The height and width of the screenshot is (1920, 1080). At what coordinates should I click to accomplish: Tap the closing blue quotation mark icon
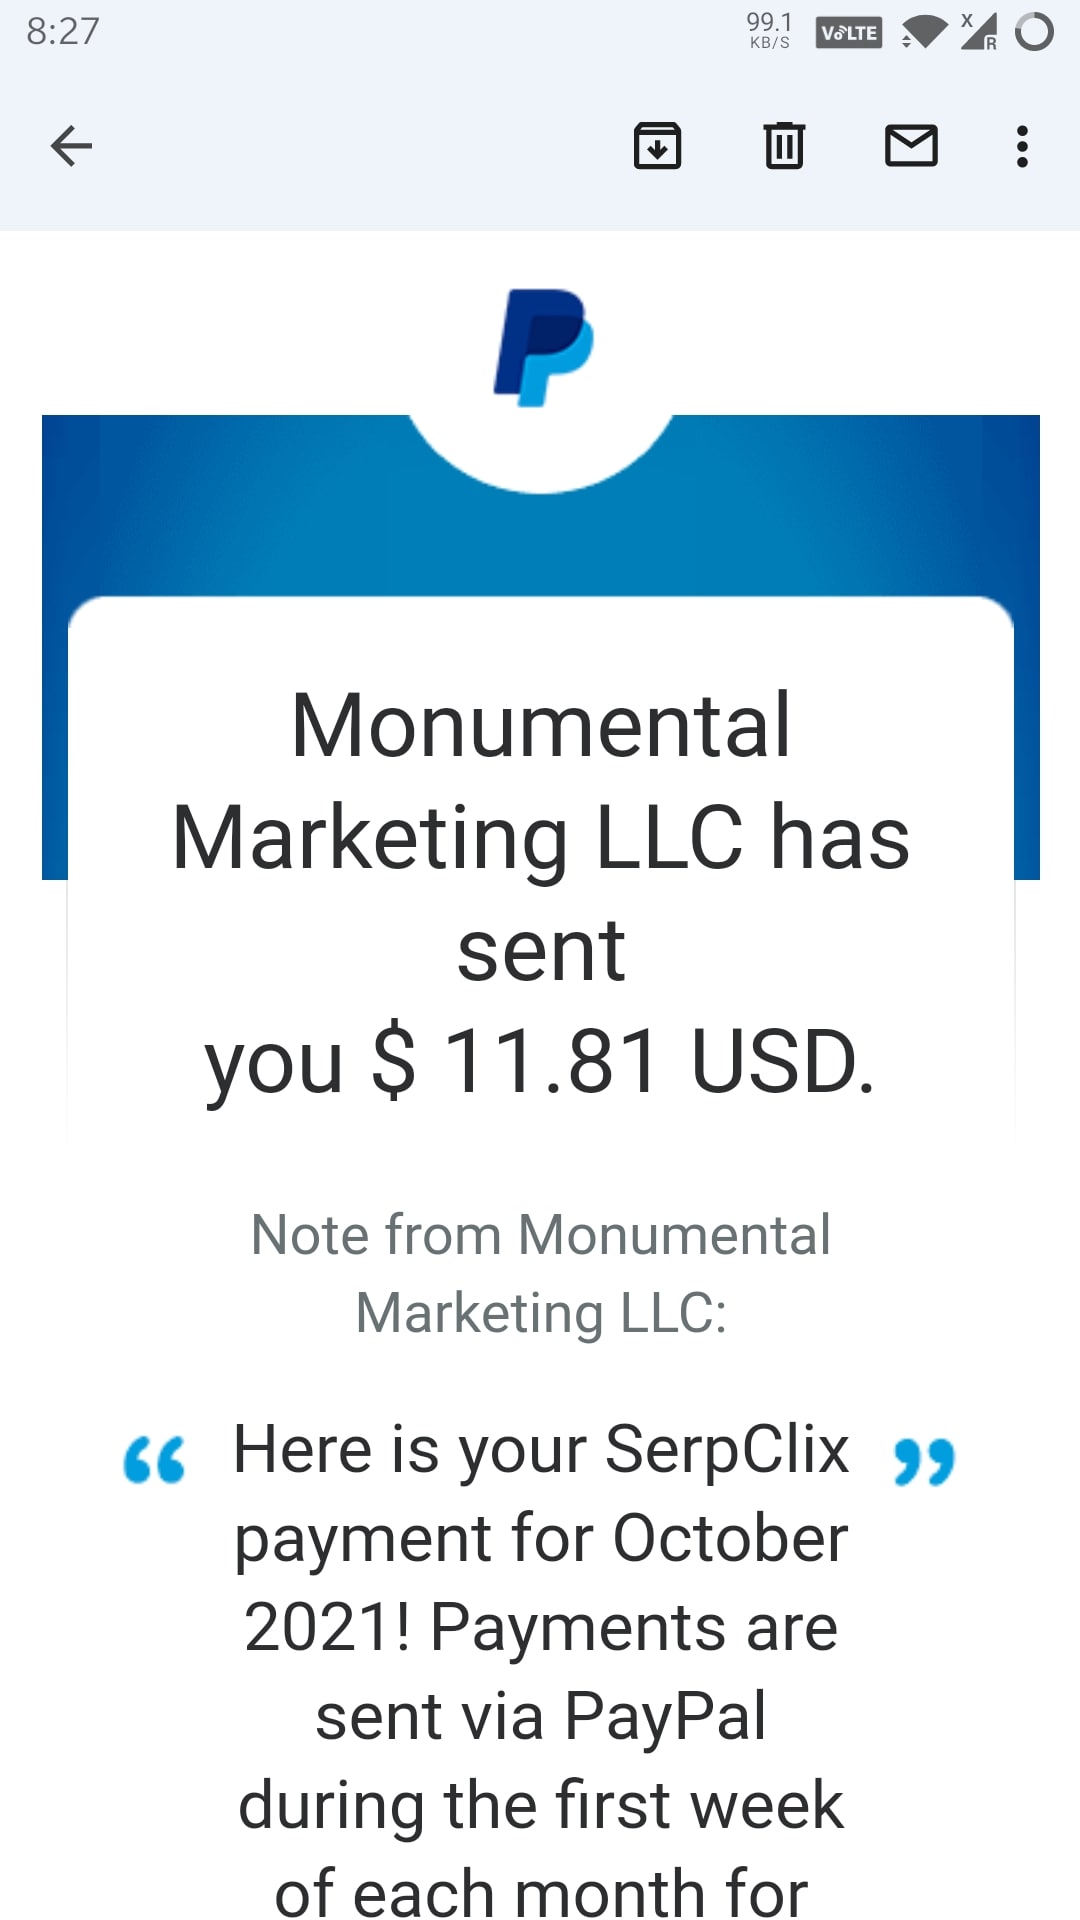click(924, 1462)
